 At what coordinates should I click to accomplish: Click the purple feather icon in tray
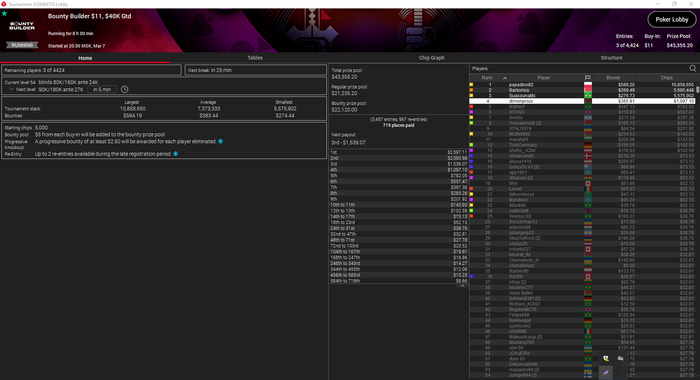point(606,372)
